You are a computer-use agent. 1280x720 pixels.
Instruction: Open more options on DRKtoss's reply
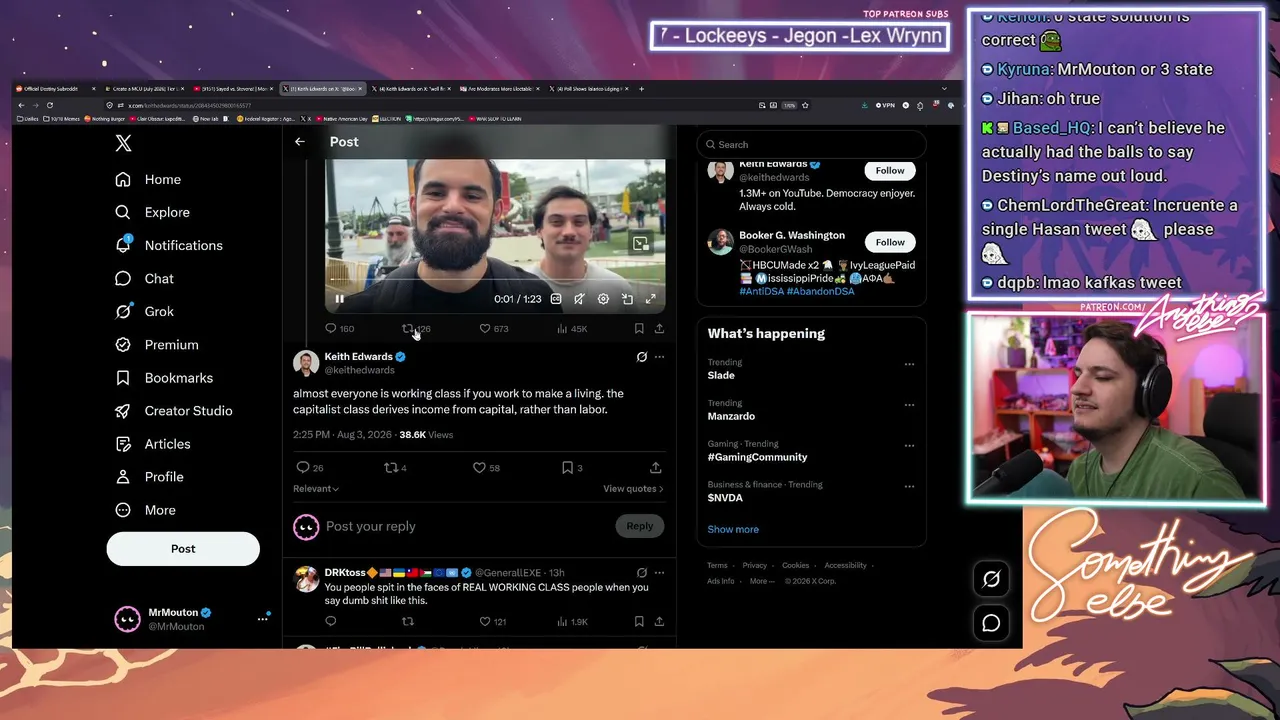(659, 573)
